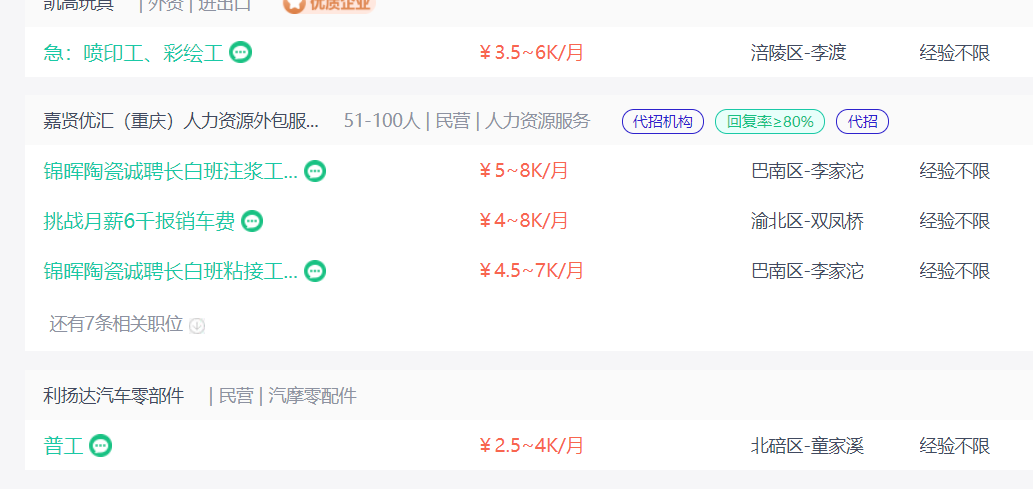The height and width of the screenshot is (489, 1033).
Task: Open chat icon beside 急：喷印工、彩绘工
Action: coord(240,52)
